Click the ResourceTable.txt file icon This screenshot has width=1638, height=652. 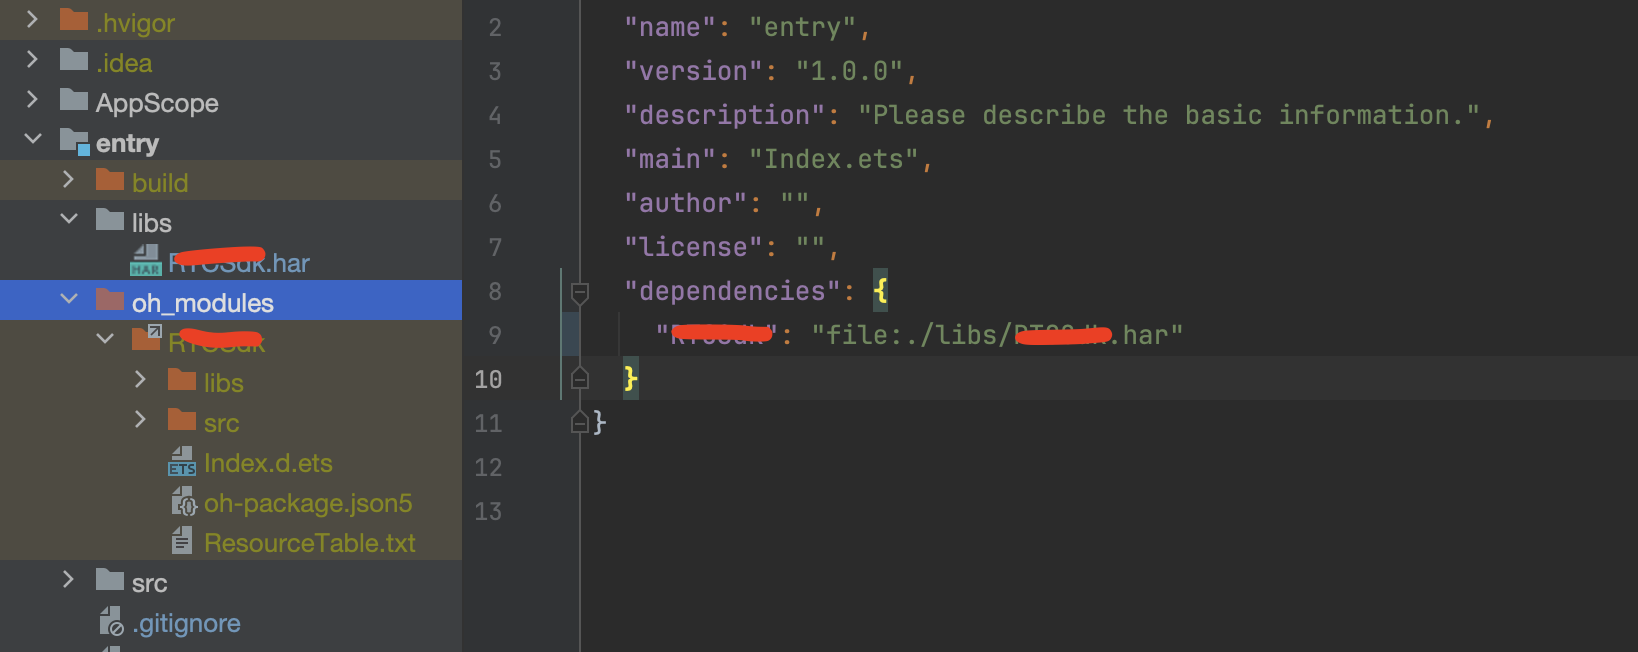(182, 541)
